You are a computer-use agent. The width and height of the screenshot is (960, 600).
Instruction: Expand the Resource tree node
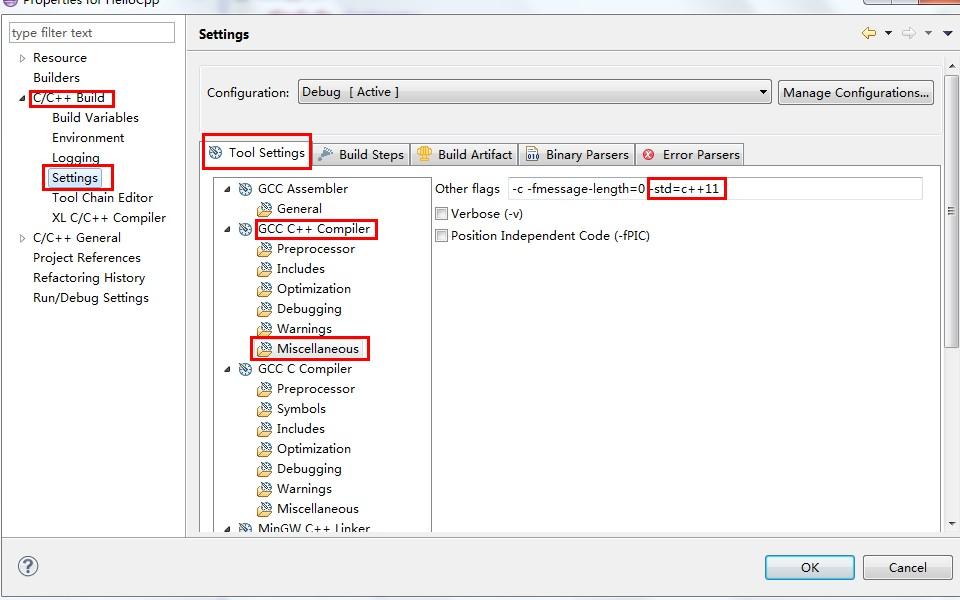[23, 58]
